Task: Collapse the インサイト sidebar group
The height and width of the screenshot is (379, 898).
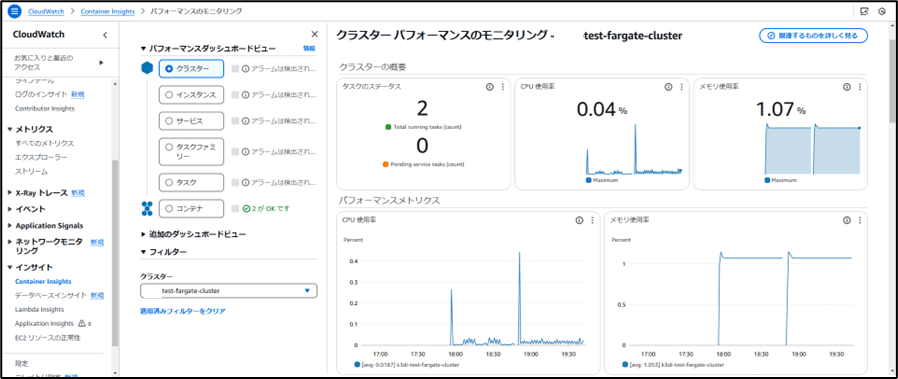Action: (10, 267)
